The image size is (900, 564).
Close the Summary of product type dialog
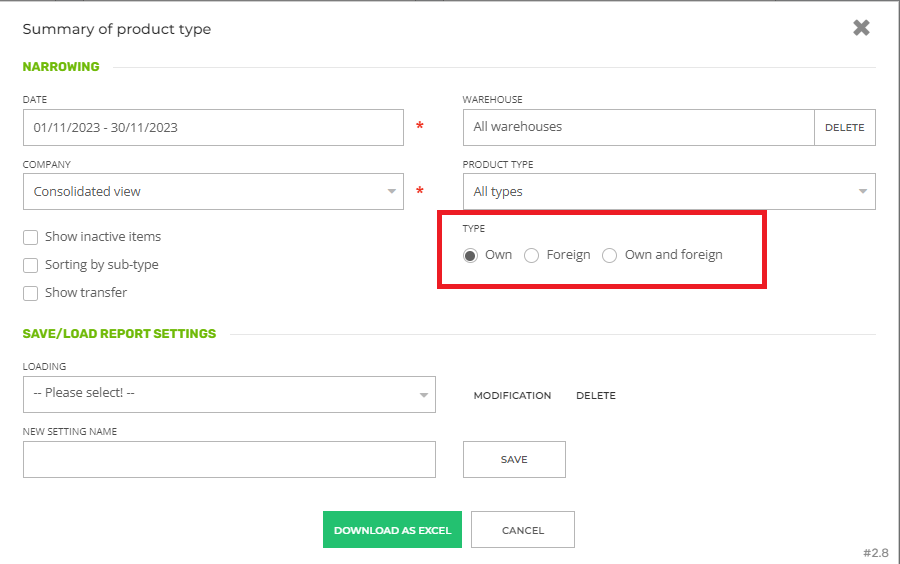tap(861, 28)
